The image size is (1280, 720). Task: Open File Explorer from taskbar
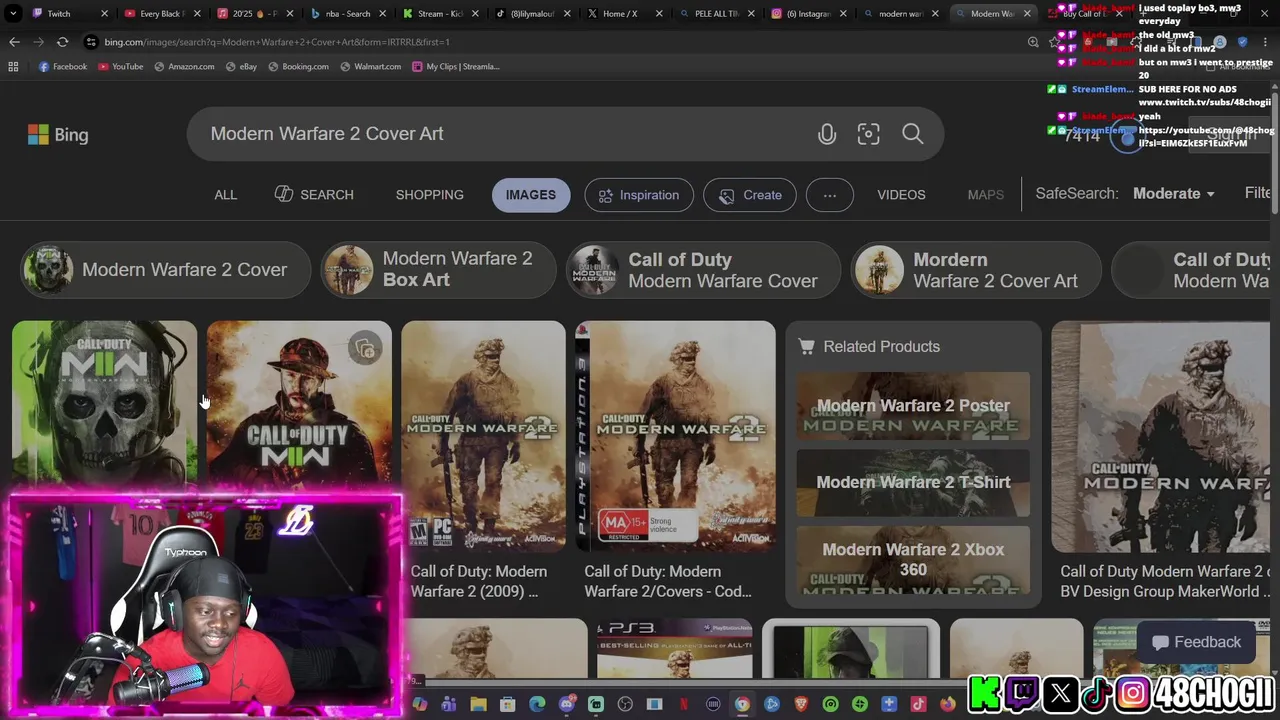click(x=478, y=704)
